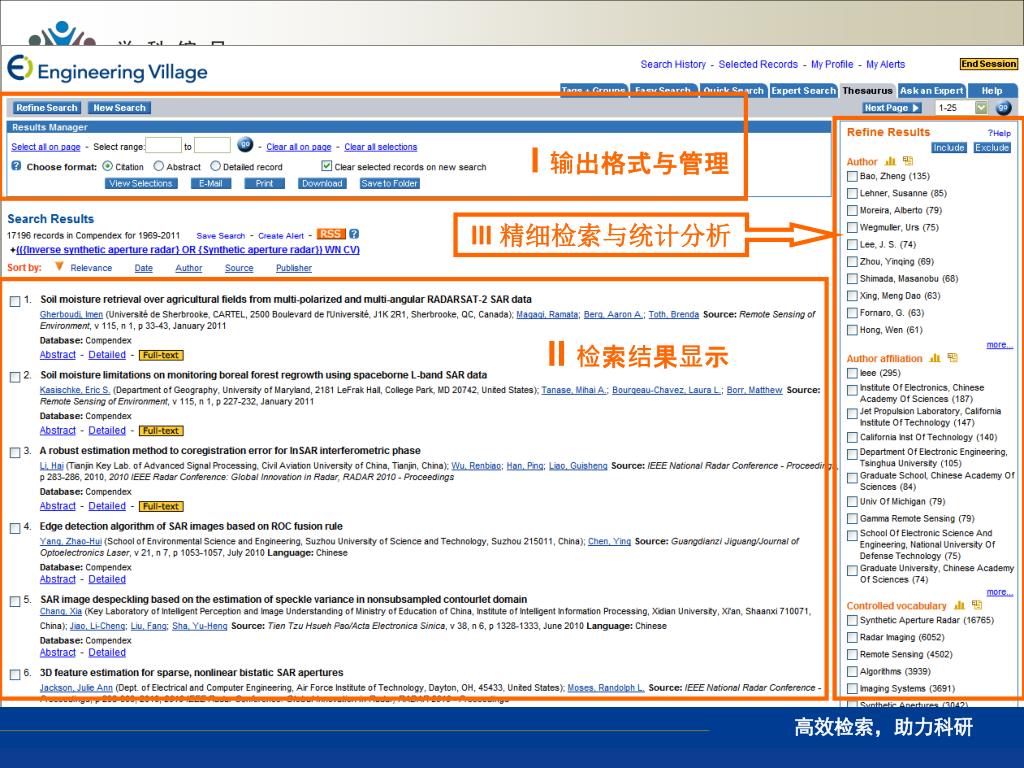Select the Citation format radio button

click(x=108, y=167)
